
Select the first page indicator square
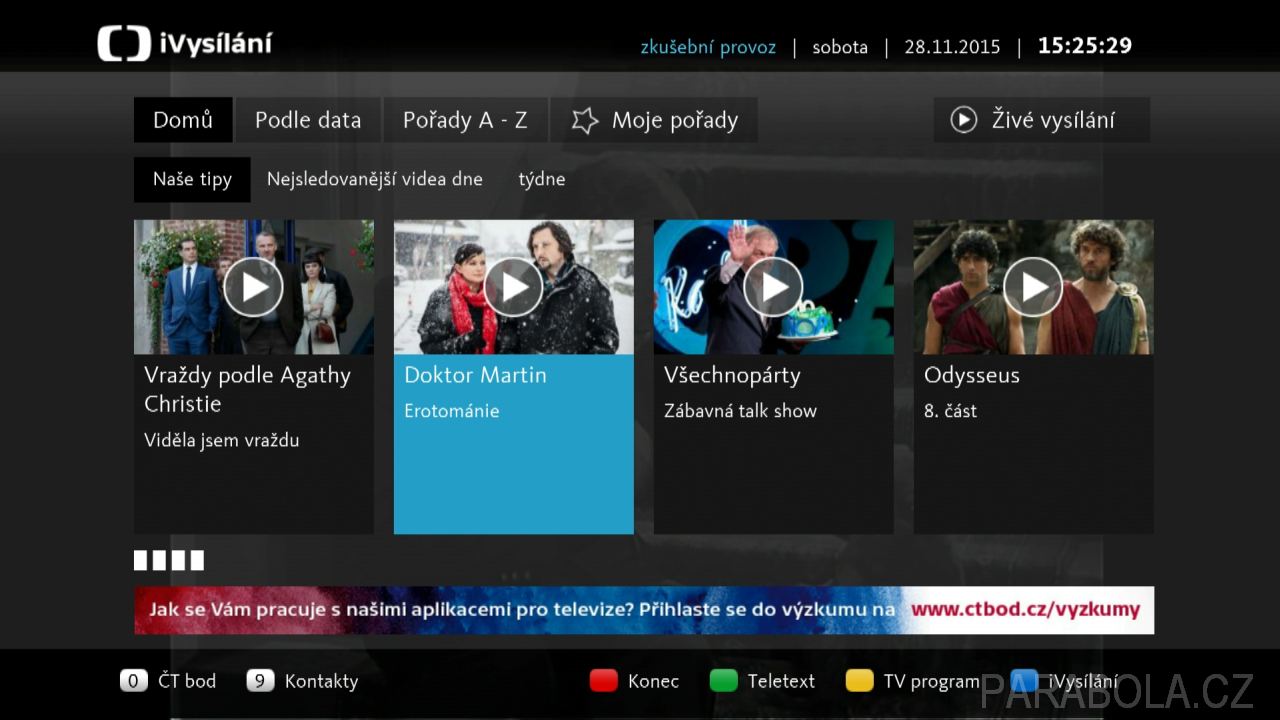click(141, 560)
